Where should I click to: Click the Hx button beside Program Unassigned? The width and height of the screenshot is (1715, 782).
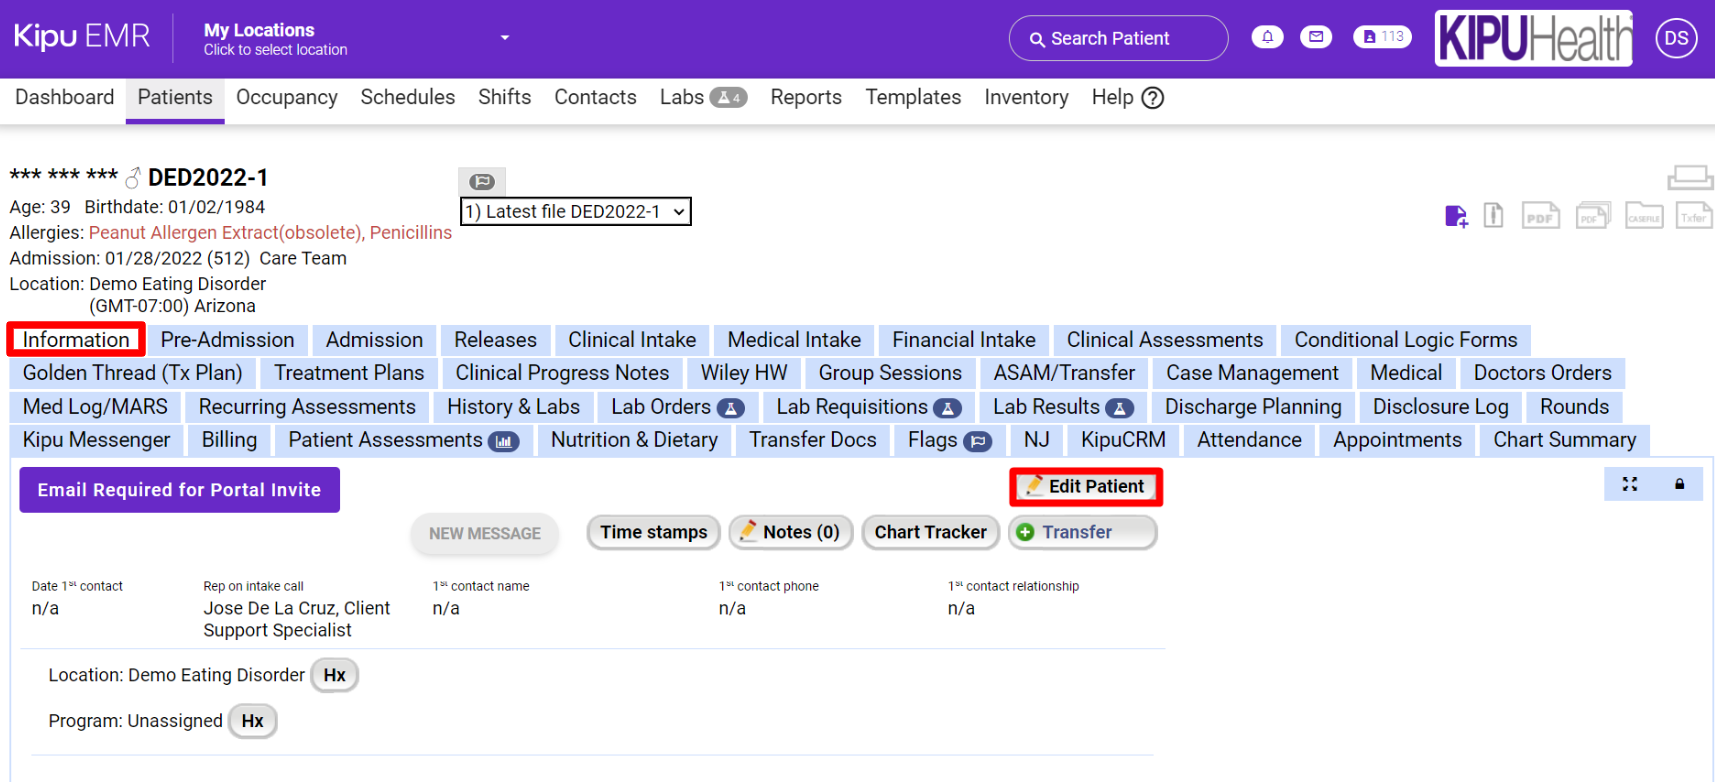coord(252,721)
